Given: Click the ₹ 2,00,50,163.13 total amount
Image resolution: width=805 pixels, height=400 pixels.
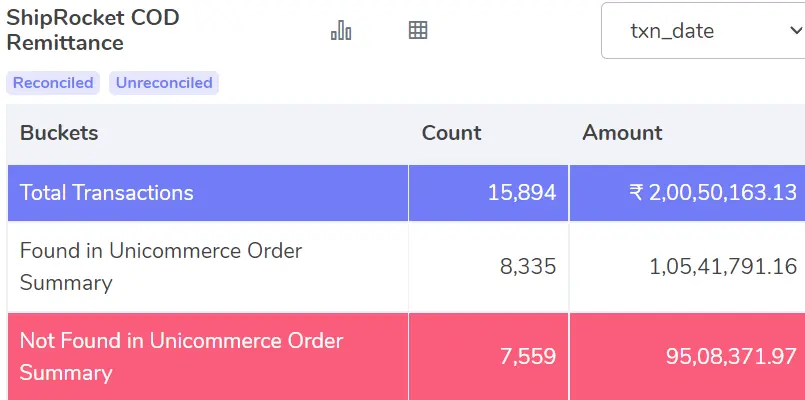Looking at the screenshot, I should pos(713,193).
